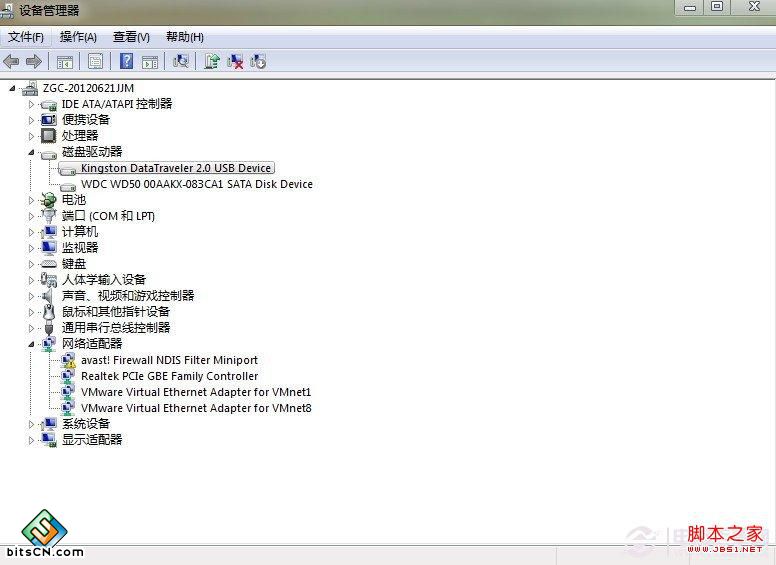Screen dimensions: 776x565
Task: Click the battery (电池) category icon
Action: pos(48,200)
